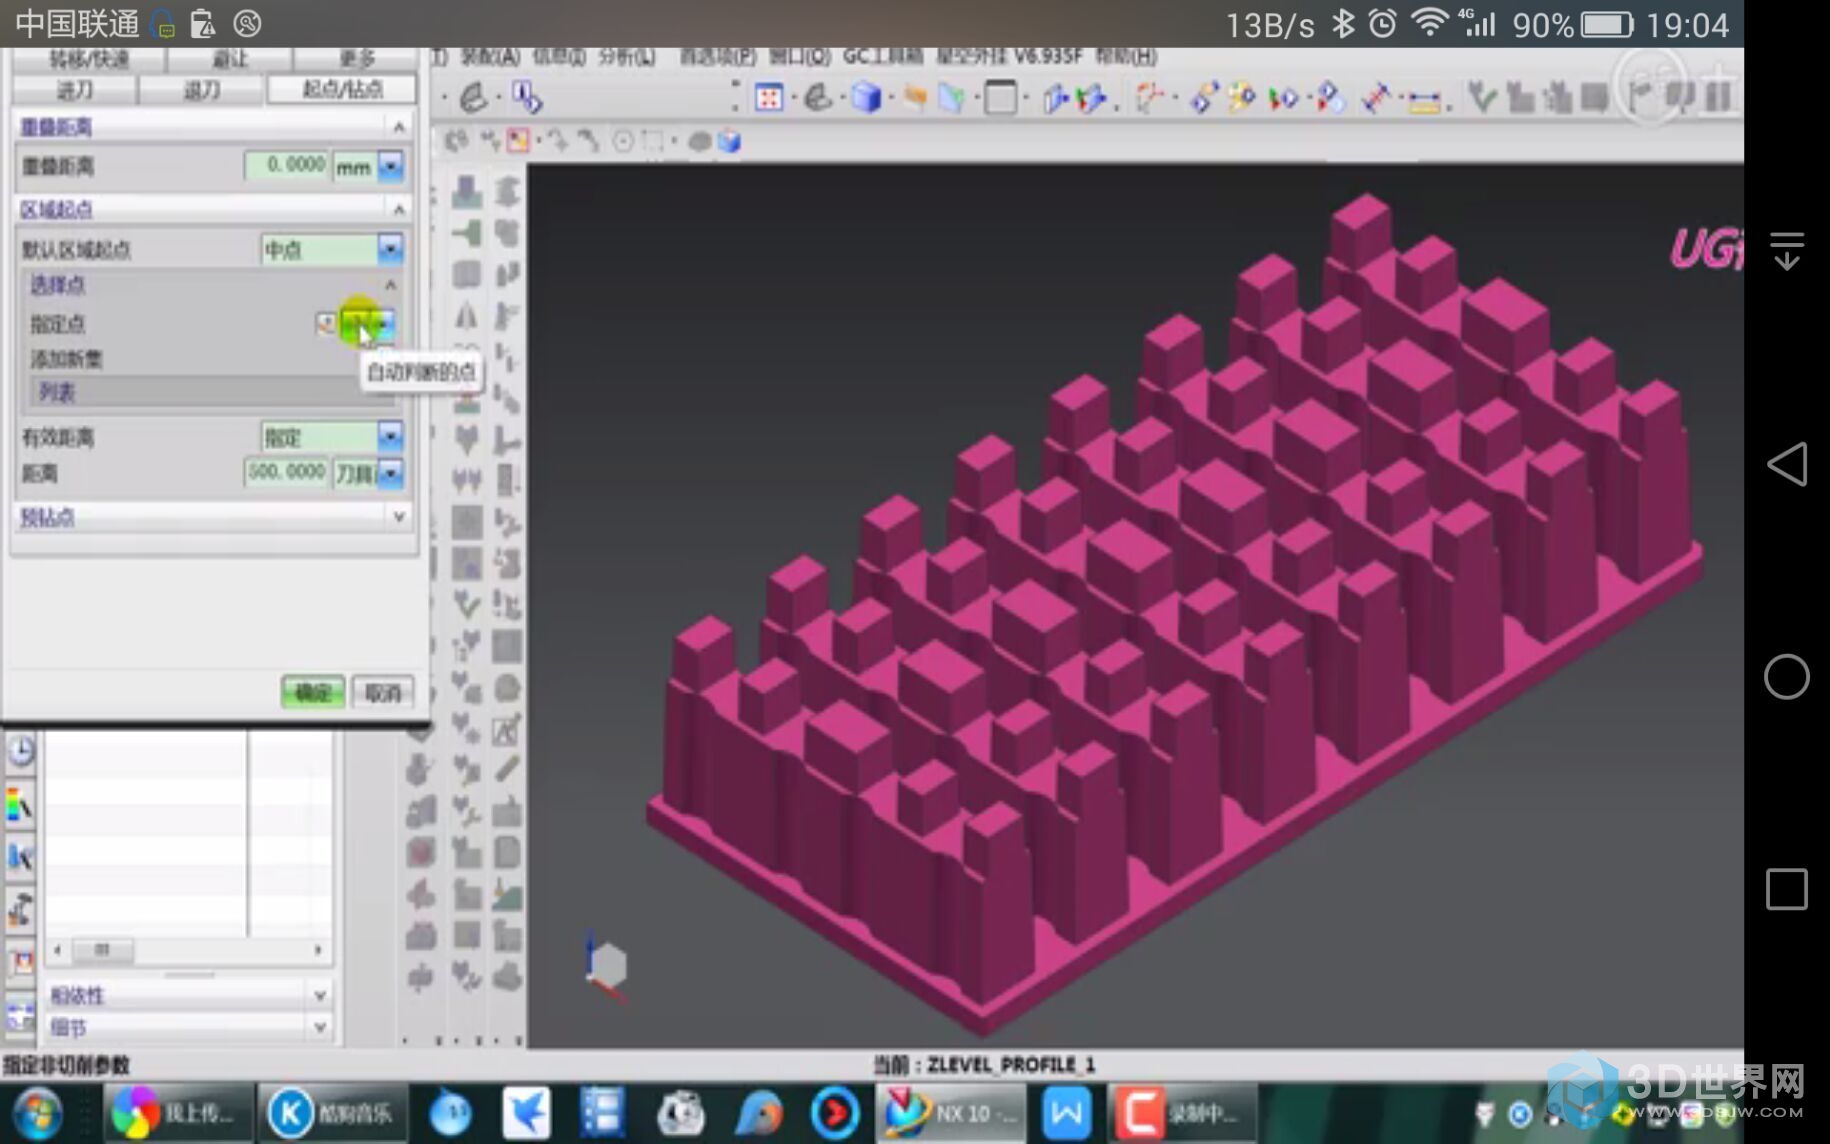Switch to the 进刀 tab
This screenshot has width=1830, height=1144.
(75, 90)
